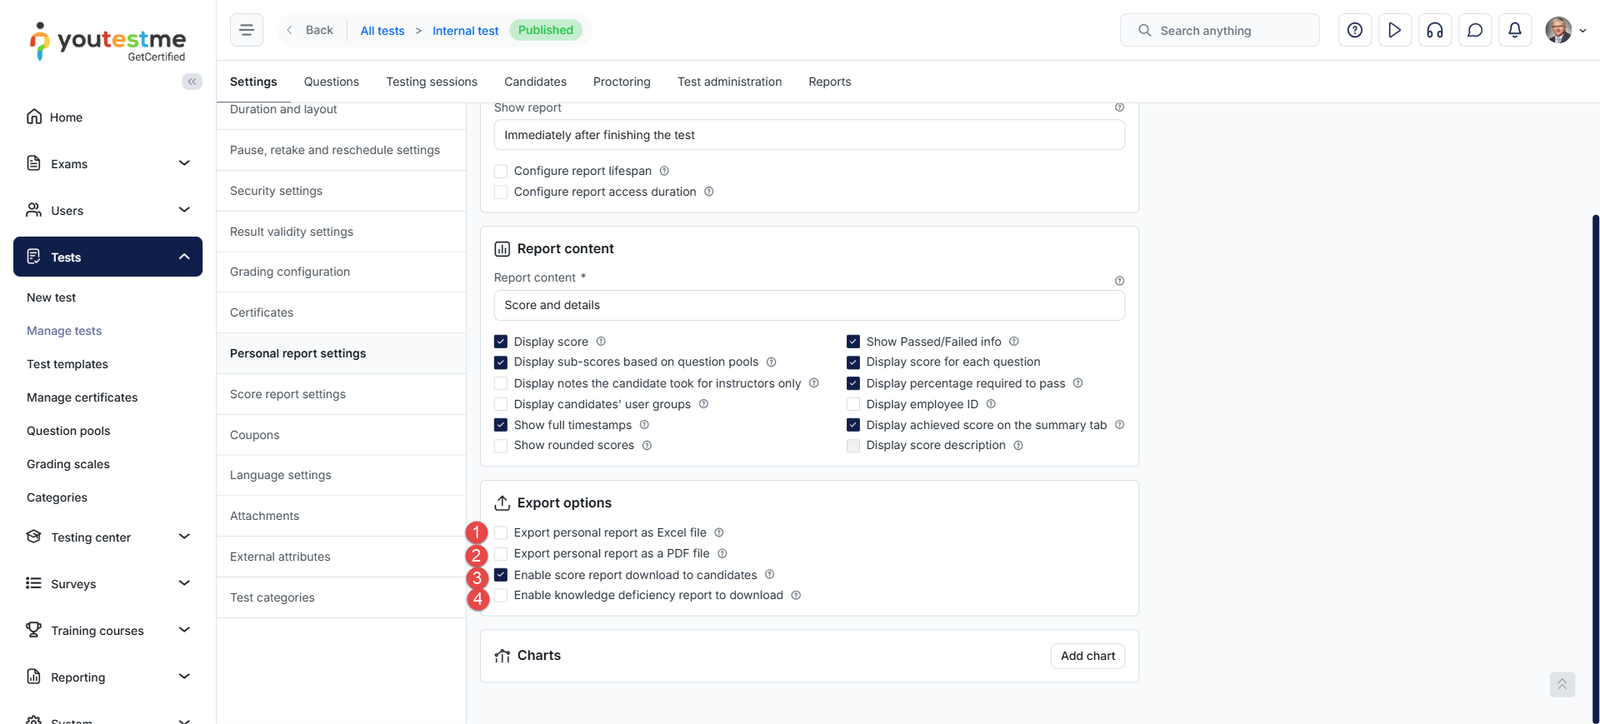This screenshot has height=724, width=1600.
Task: Enable Export personal report as Excel file
Action: click(x=501, y=533)
